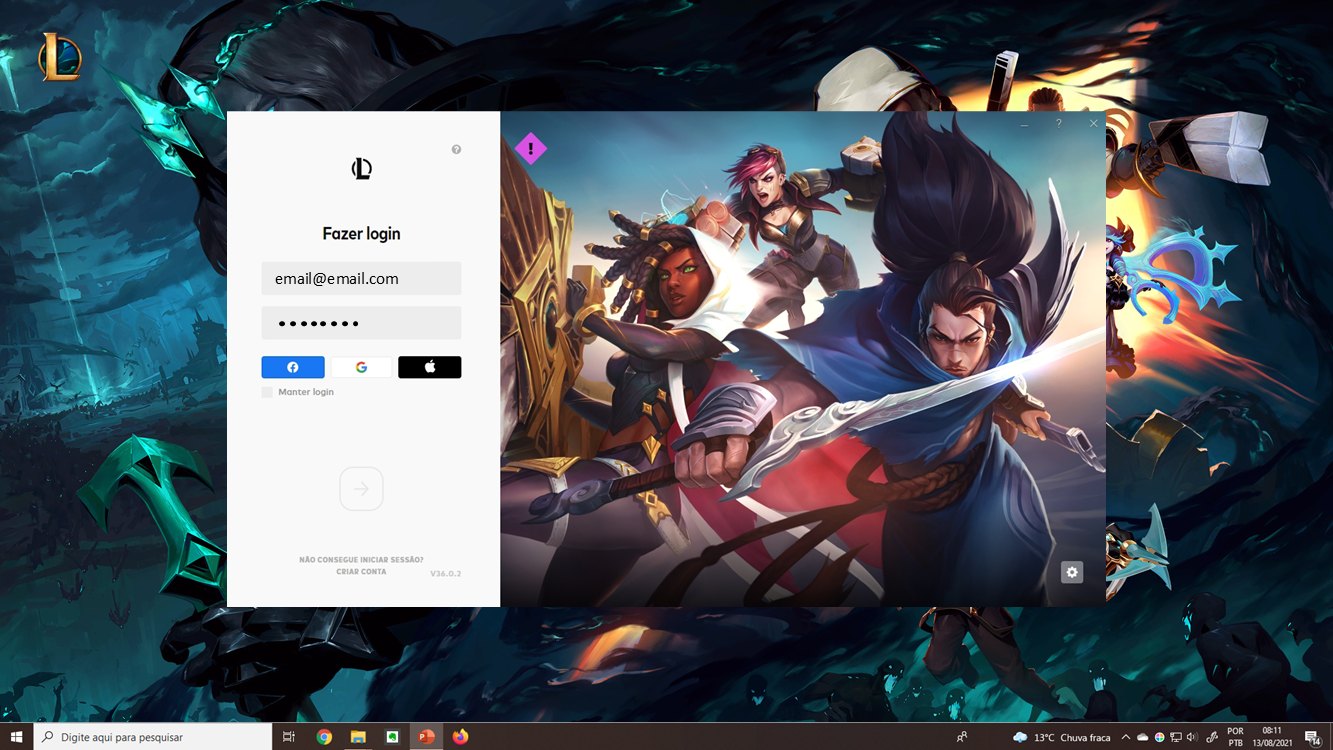Open Evernote from the taskbar
This screenshot has height=750, width=1333.
392,737
